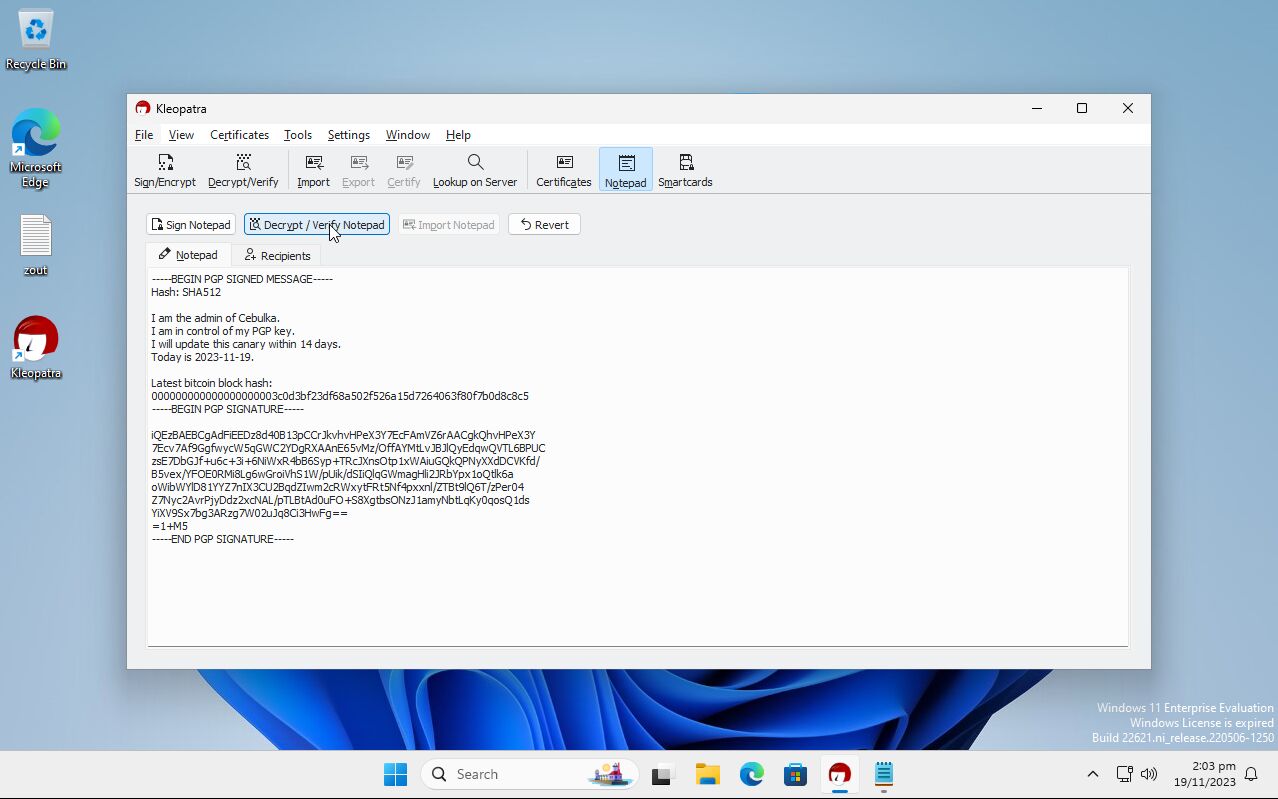Open File Explorer from taskbar
1278x799 pixels.
tap(708, 774)
